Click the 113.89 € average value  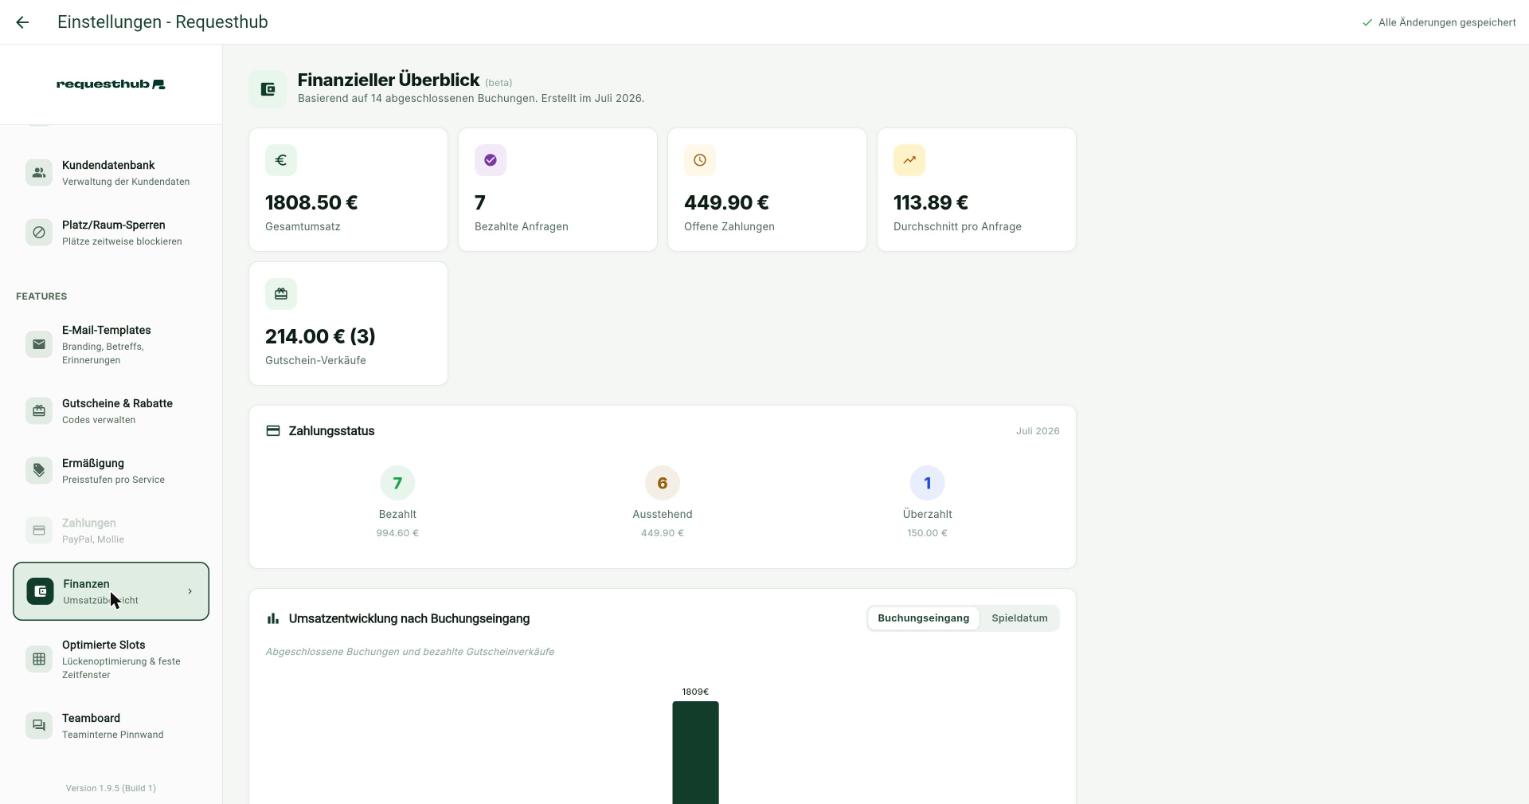930,203
